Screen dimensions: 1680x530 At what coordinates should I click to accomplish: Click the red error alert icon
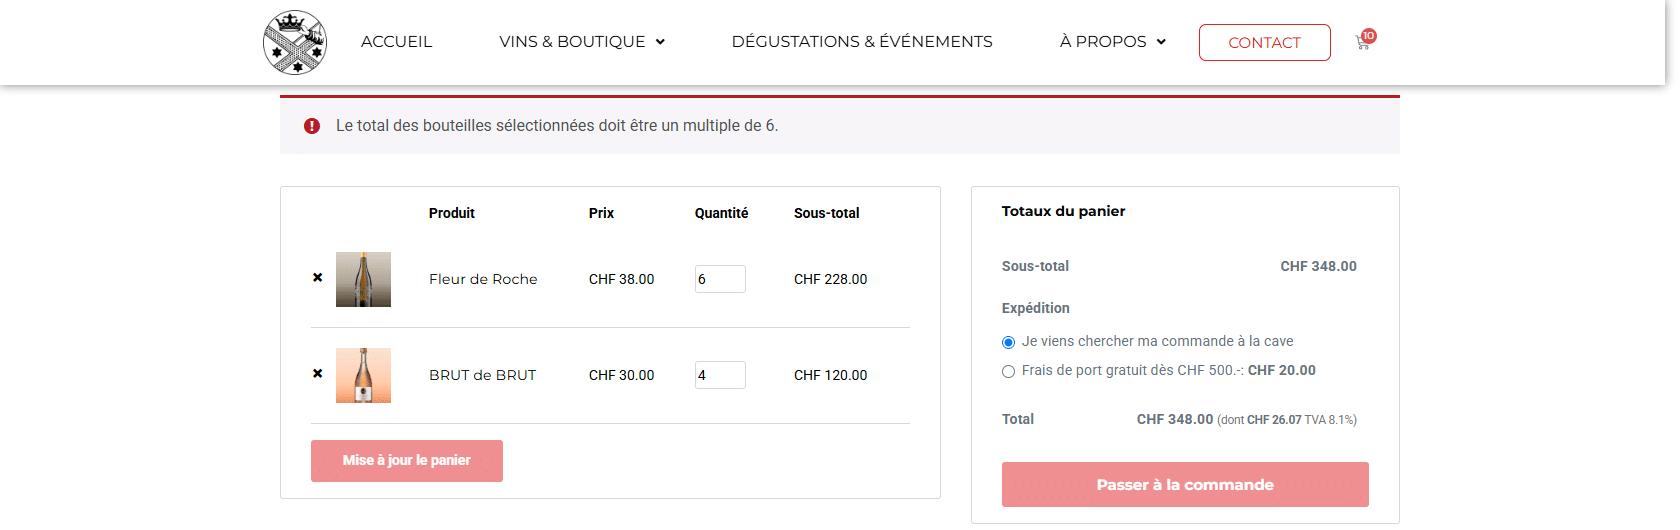click(312, 126)
